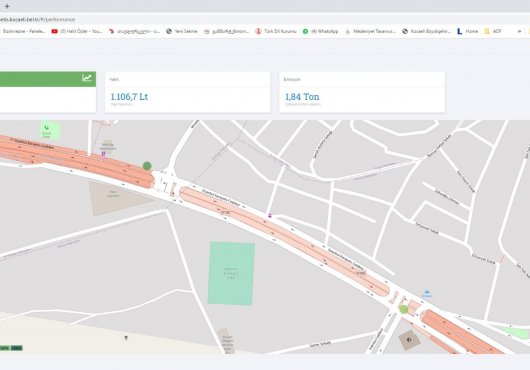Screen dimensions: 530x370
Task: Open the Bizimvezne - Panele... bookmark
Action: [x=24, y=31]
